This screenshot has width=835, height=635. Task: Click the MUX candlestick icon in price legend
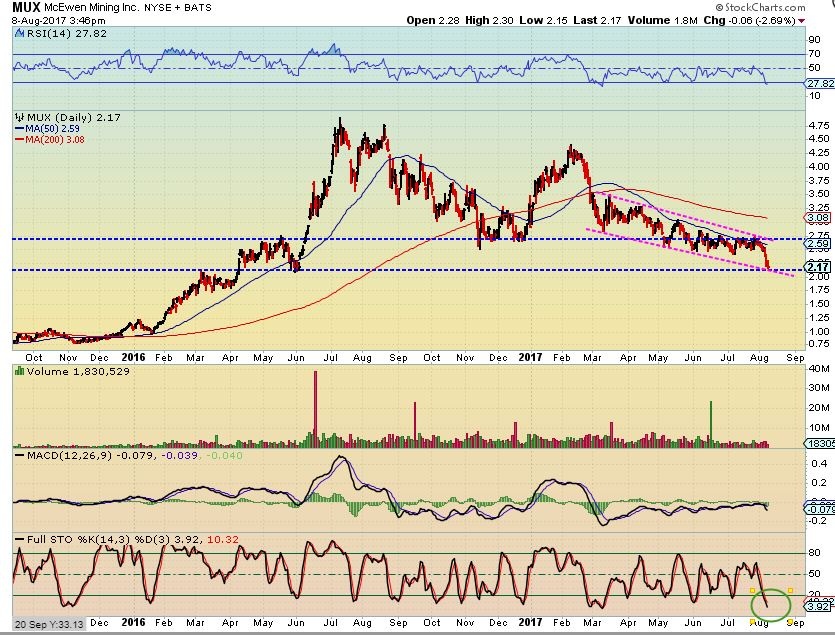[18, 117]
